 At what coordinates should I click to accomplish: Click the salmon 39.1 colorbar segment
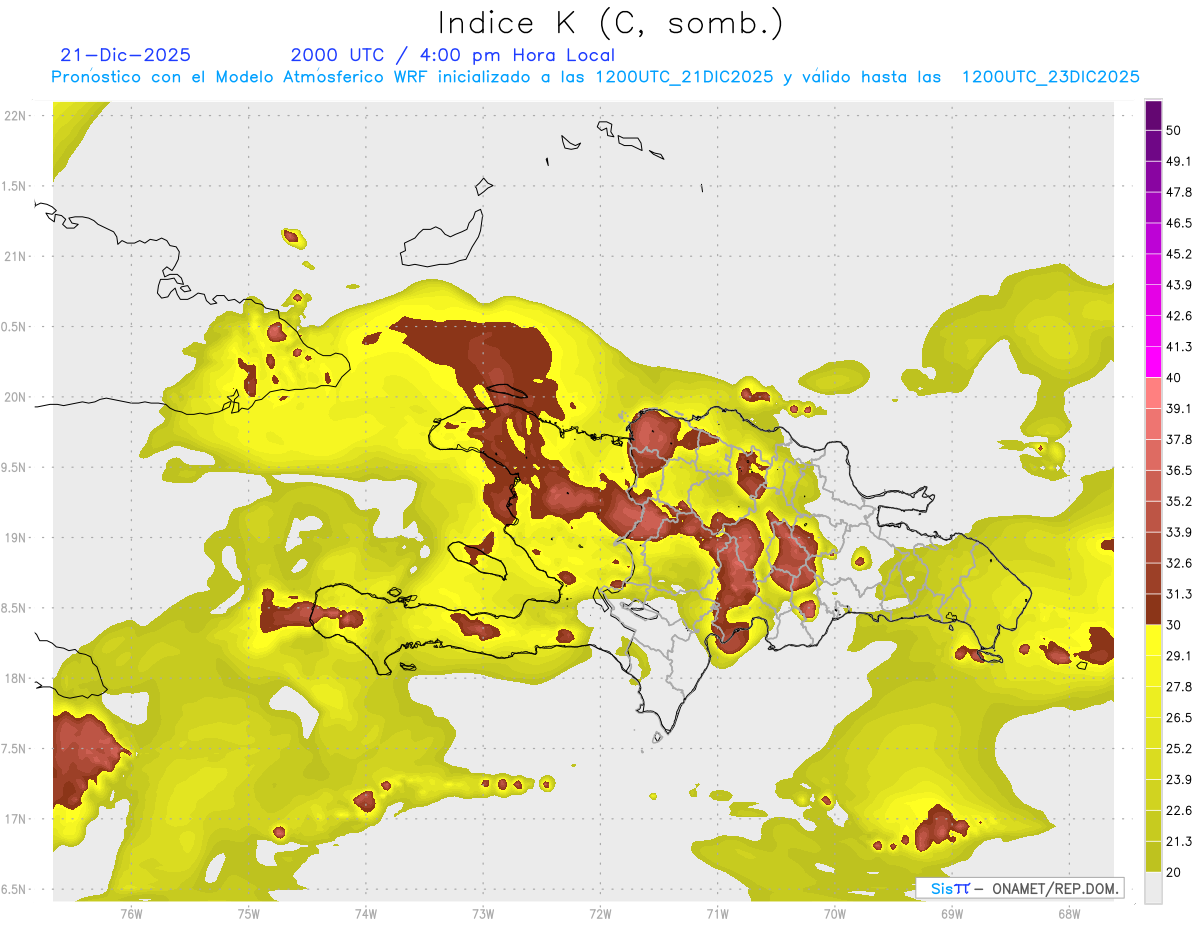coord(1153,392)
